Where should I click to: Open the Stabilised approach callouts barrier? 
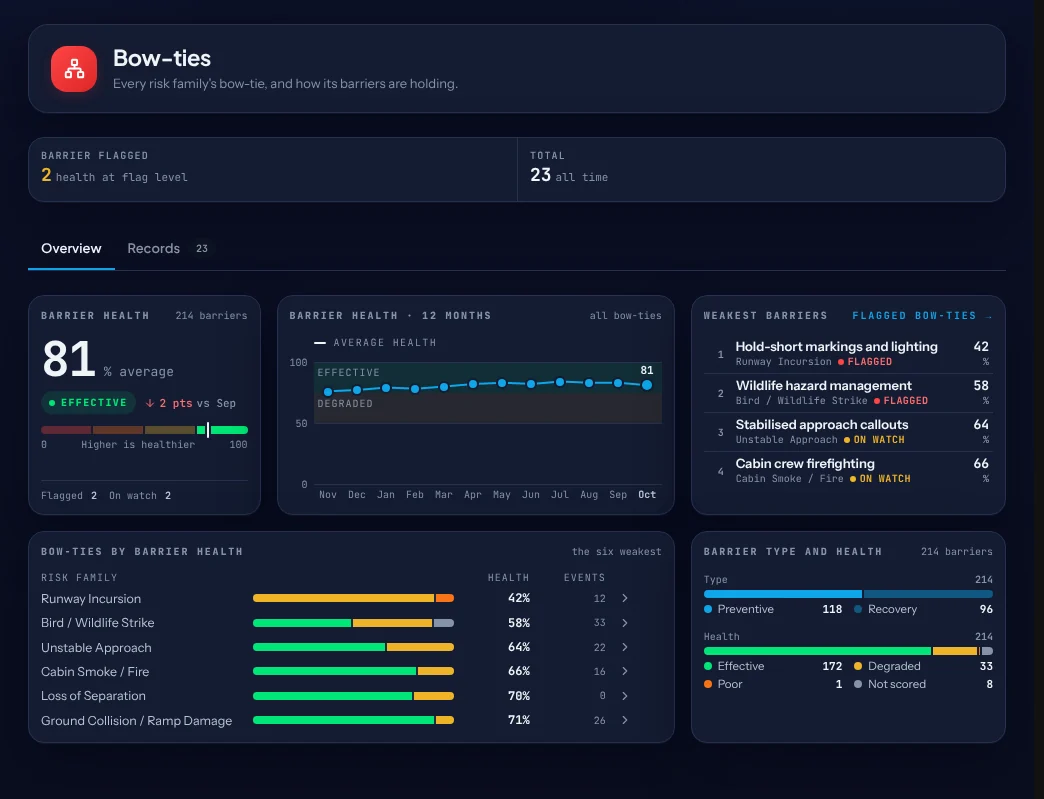pyautogui.click(x=848, y=431)
